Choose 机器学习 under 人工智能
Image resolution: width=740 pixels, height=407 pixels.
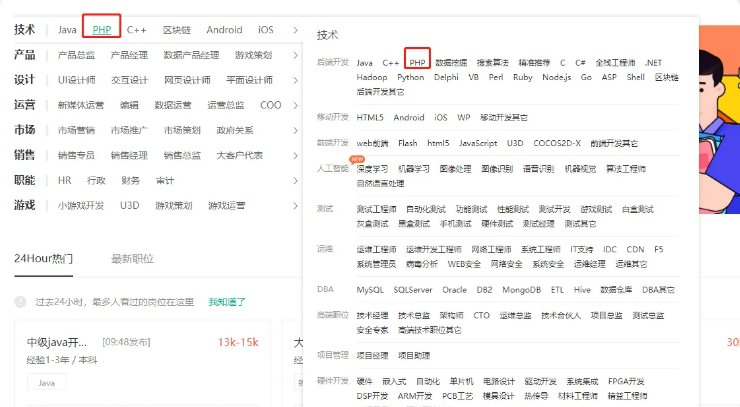[x=414, y=169]
